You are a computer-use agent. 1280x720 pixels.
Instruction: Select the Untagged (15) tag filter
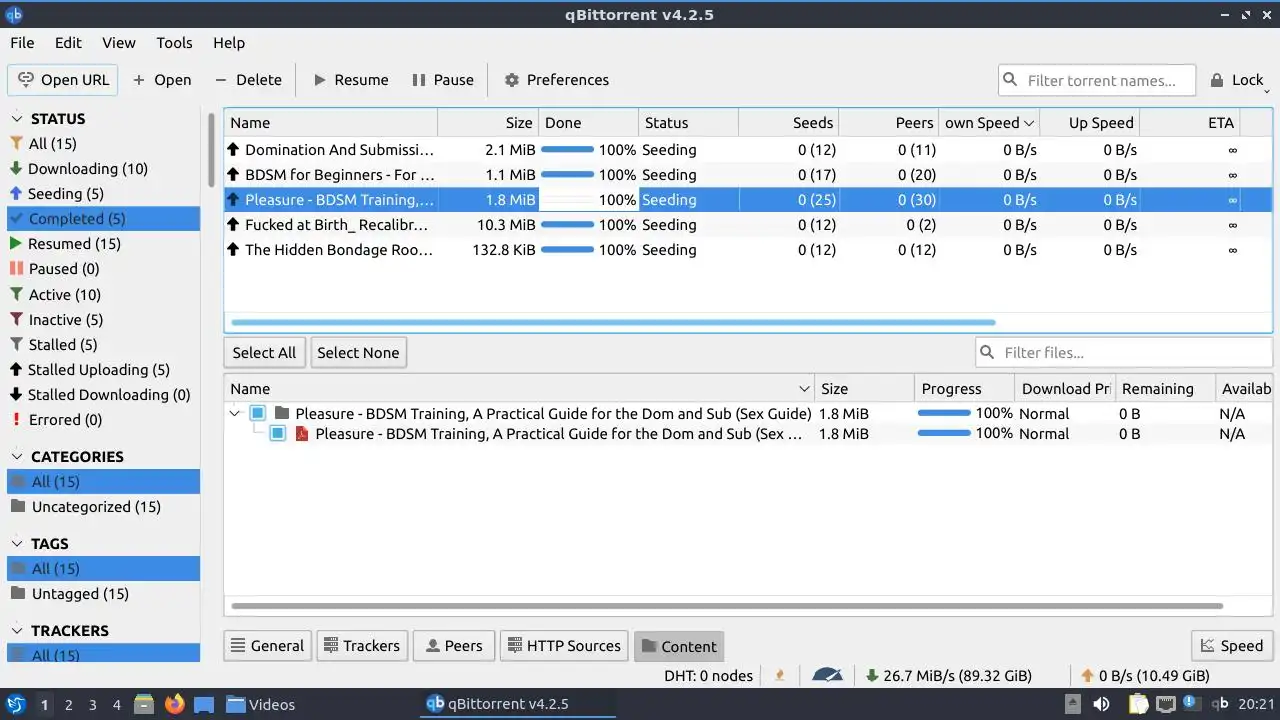(103, 594)
